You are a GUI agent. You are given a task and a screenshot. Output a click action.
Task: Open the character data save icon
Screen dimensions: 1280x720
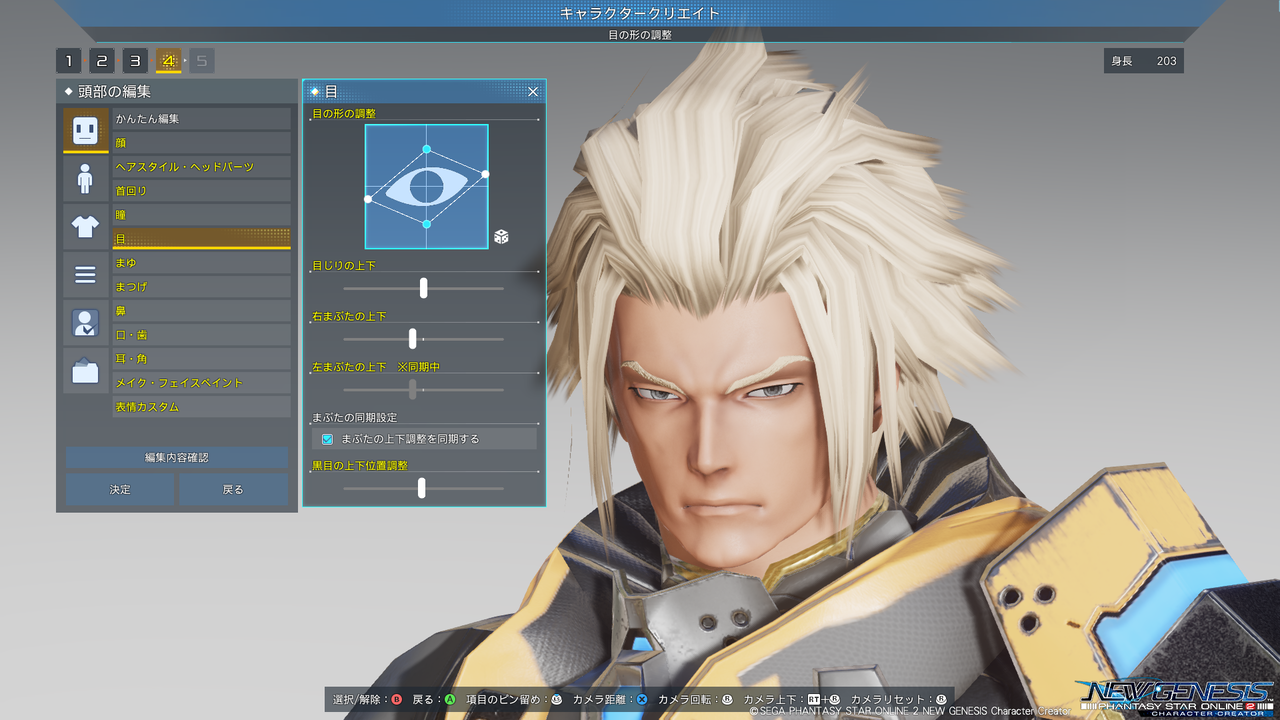pyautogui.click(x=86, y=322)
